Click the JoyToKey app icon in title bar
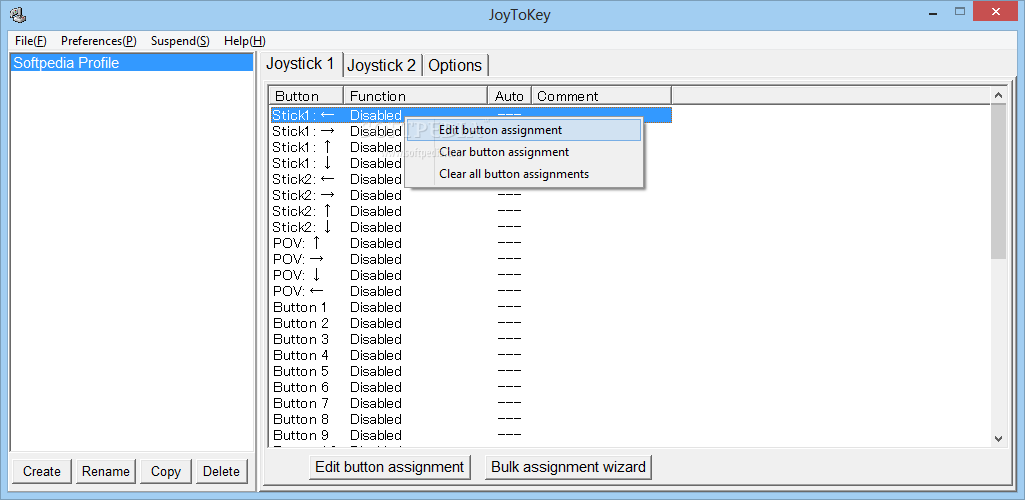Screen dimensions: 1025x500 coord(17,14)
